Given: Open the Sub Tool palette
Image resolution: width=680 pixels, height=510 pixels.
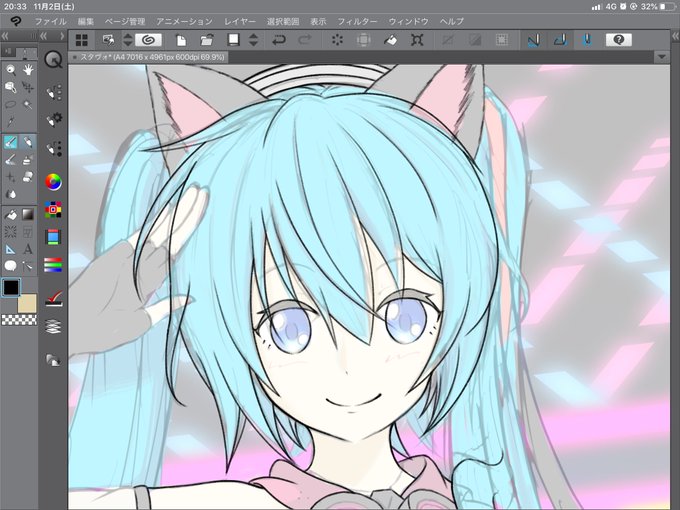Looking at the screenshot, I should point(53,92).
